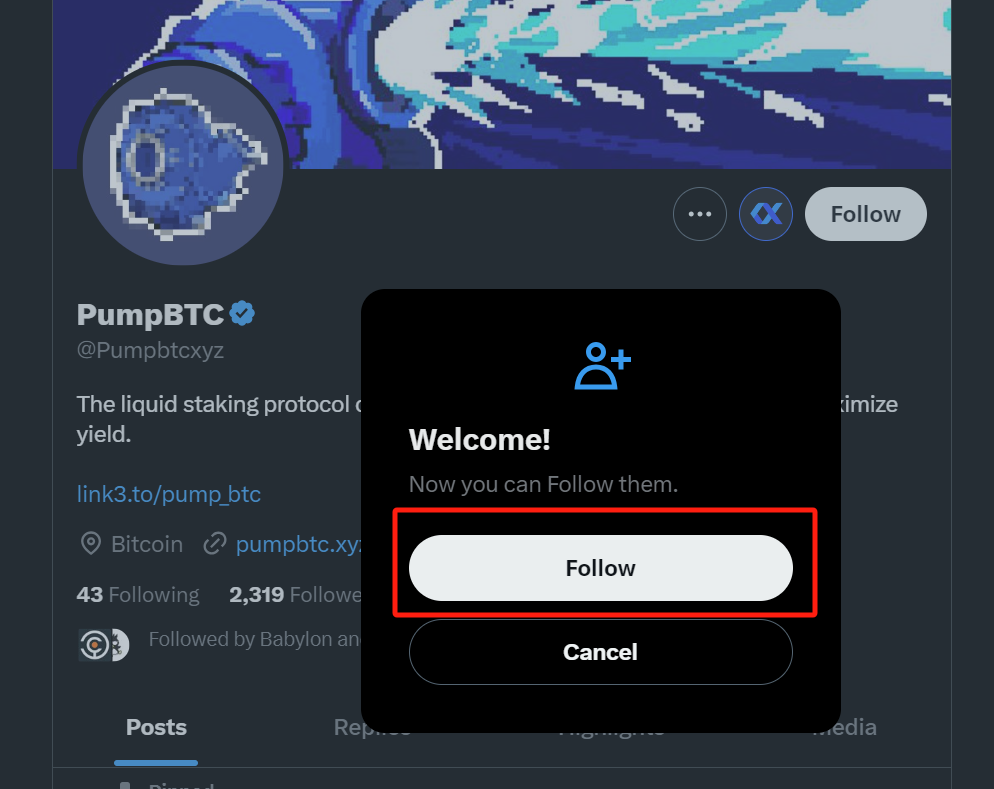Open the three-dot more options menu
994x789 pixels.
[x=699, y=214]
